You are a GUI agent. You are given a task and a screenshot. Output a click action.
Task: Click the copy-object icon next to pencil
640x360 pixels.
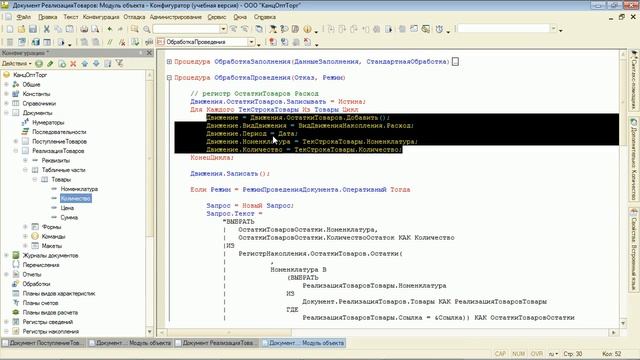tap(62, 63)
